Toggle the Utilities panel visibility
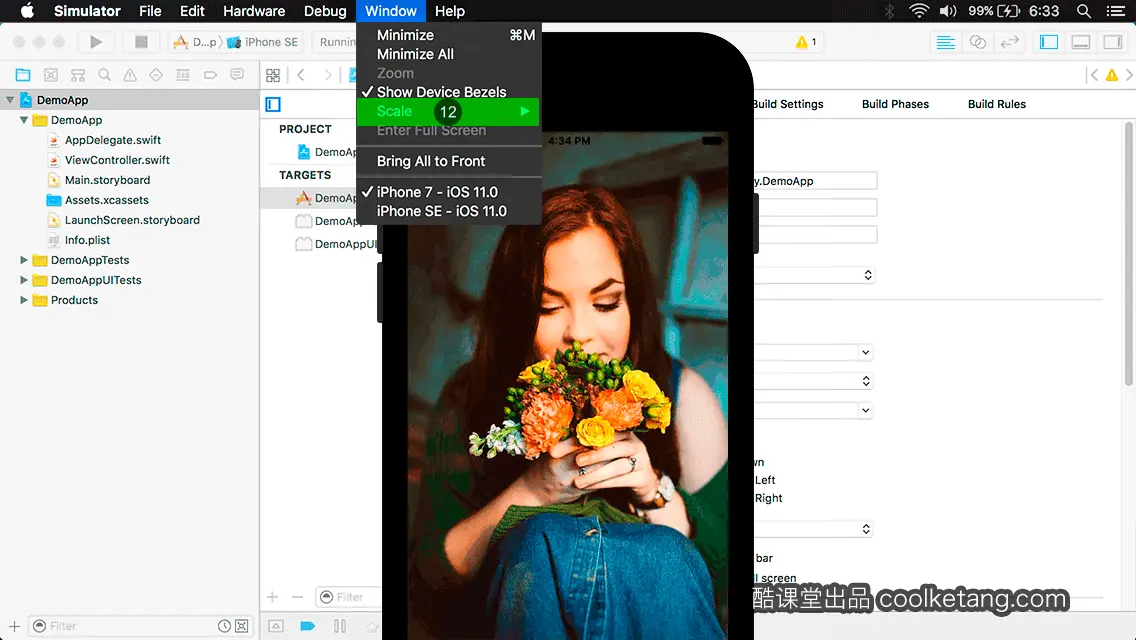Image resolution: width=1136 pixels, height=640 pixels. tap(1113, 42)
